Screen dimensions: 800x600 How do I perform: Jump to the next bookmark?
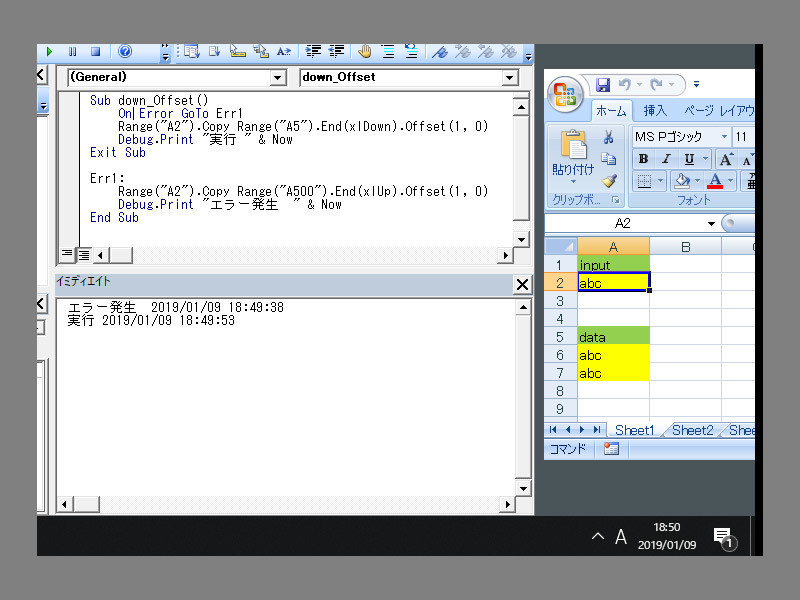point(462,52)
